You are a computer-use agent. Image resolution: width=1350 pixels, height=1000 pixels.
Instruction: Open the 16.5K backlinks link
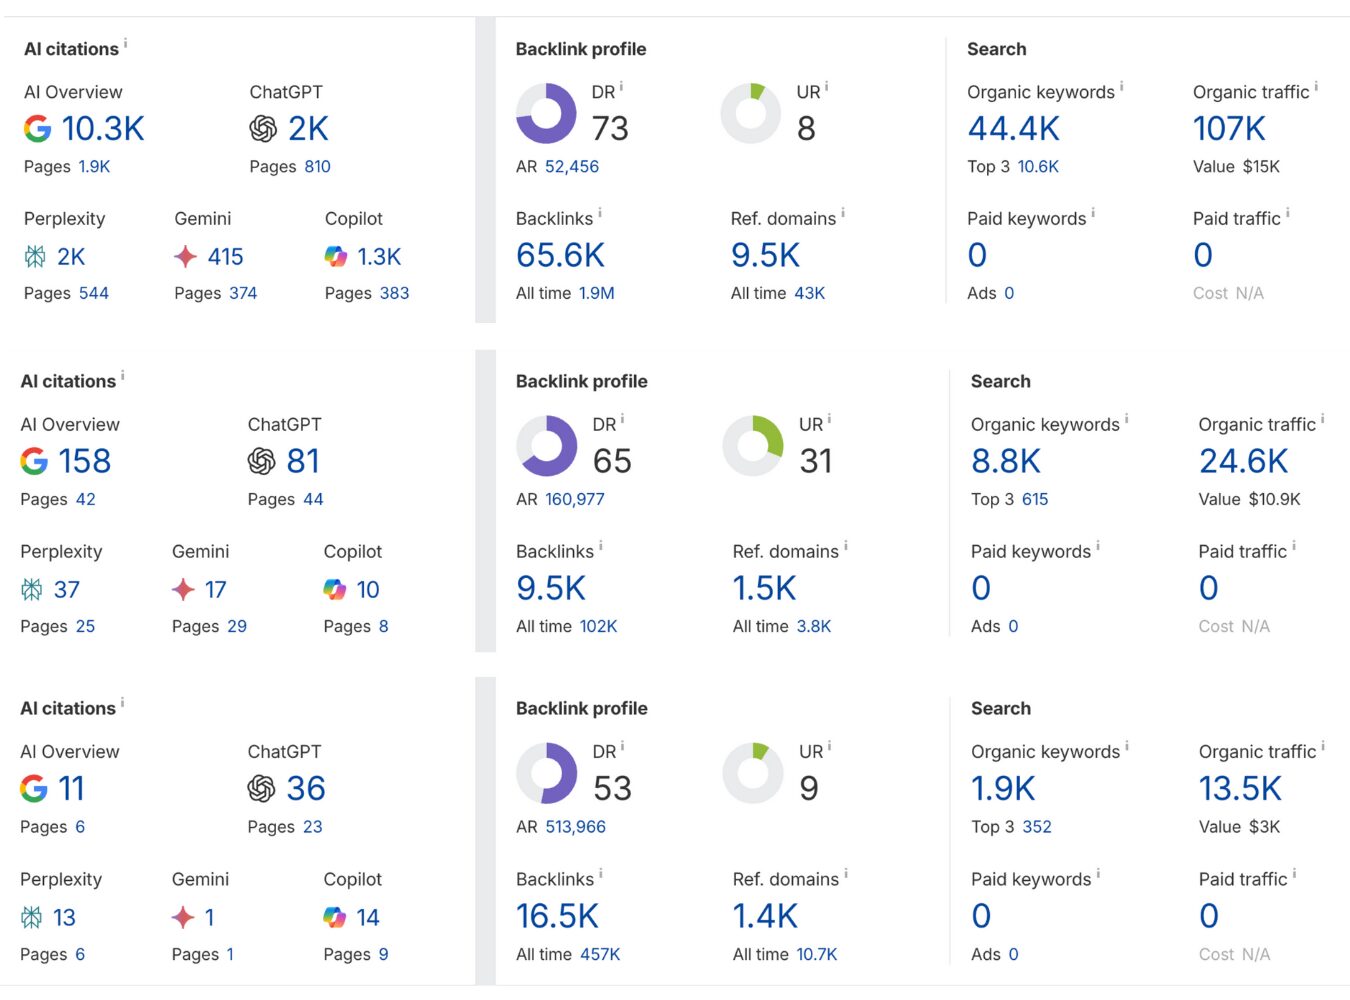click(x=557, y=916)
